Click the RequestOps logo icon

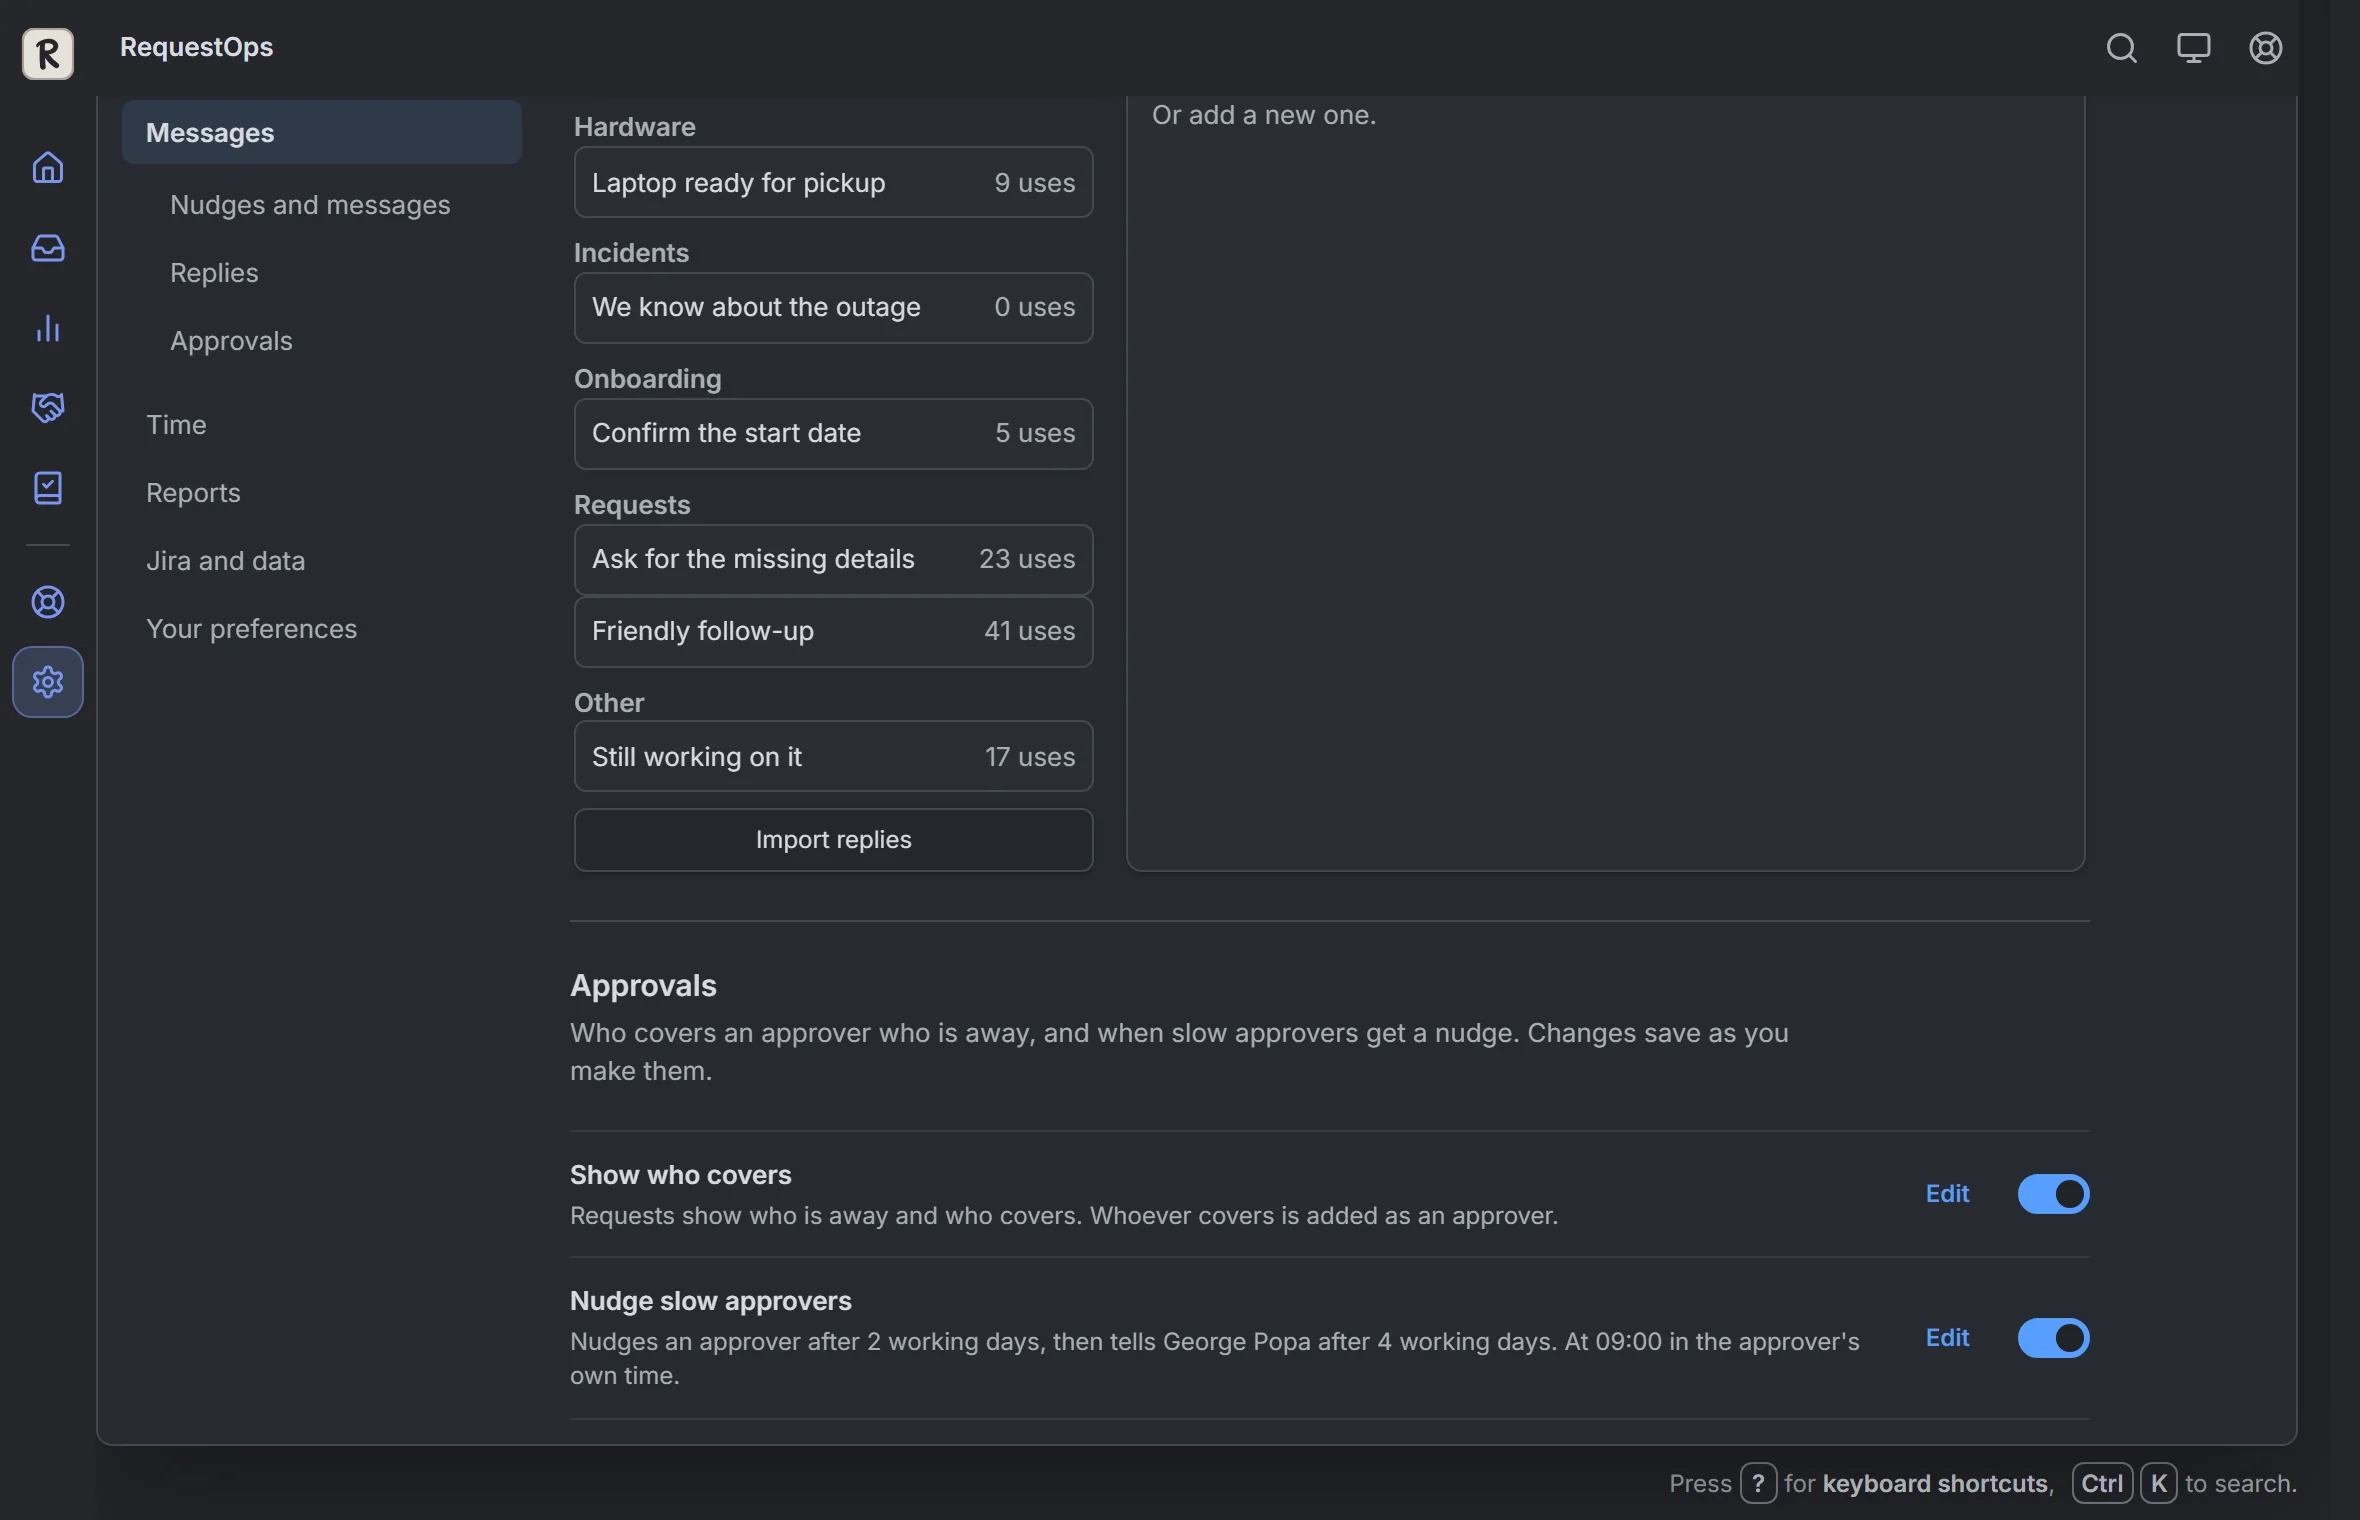click(48, 52)
